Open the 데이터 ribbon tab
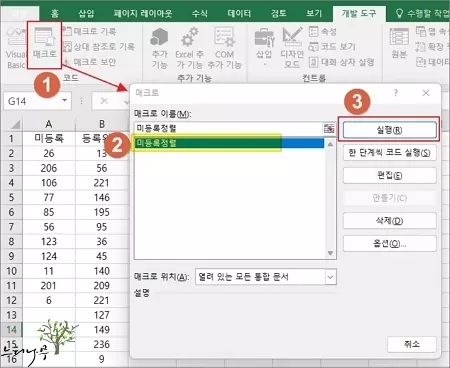Image resolution: width=450 pixels, height=368 pixels. pyautogui.click(x=239, y=13)
